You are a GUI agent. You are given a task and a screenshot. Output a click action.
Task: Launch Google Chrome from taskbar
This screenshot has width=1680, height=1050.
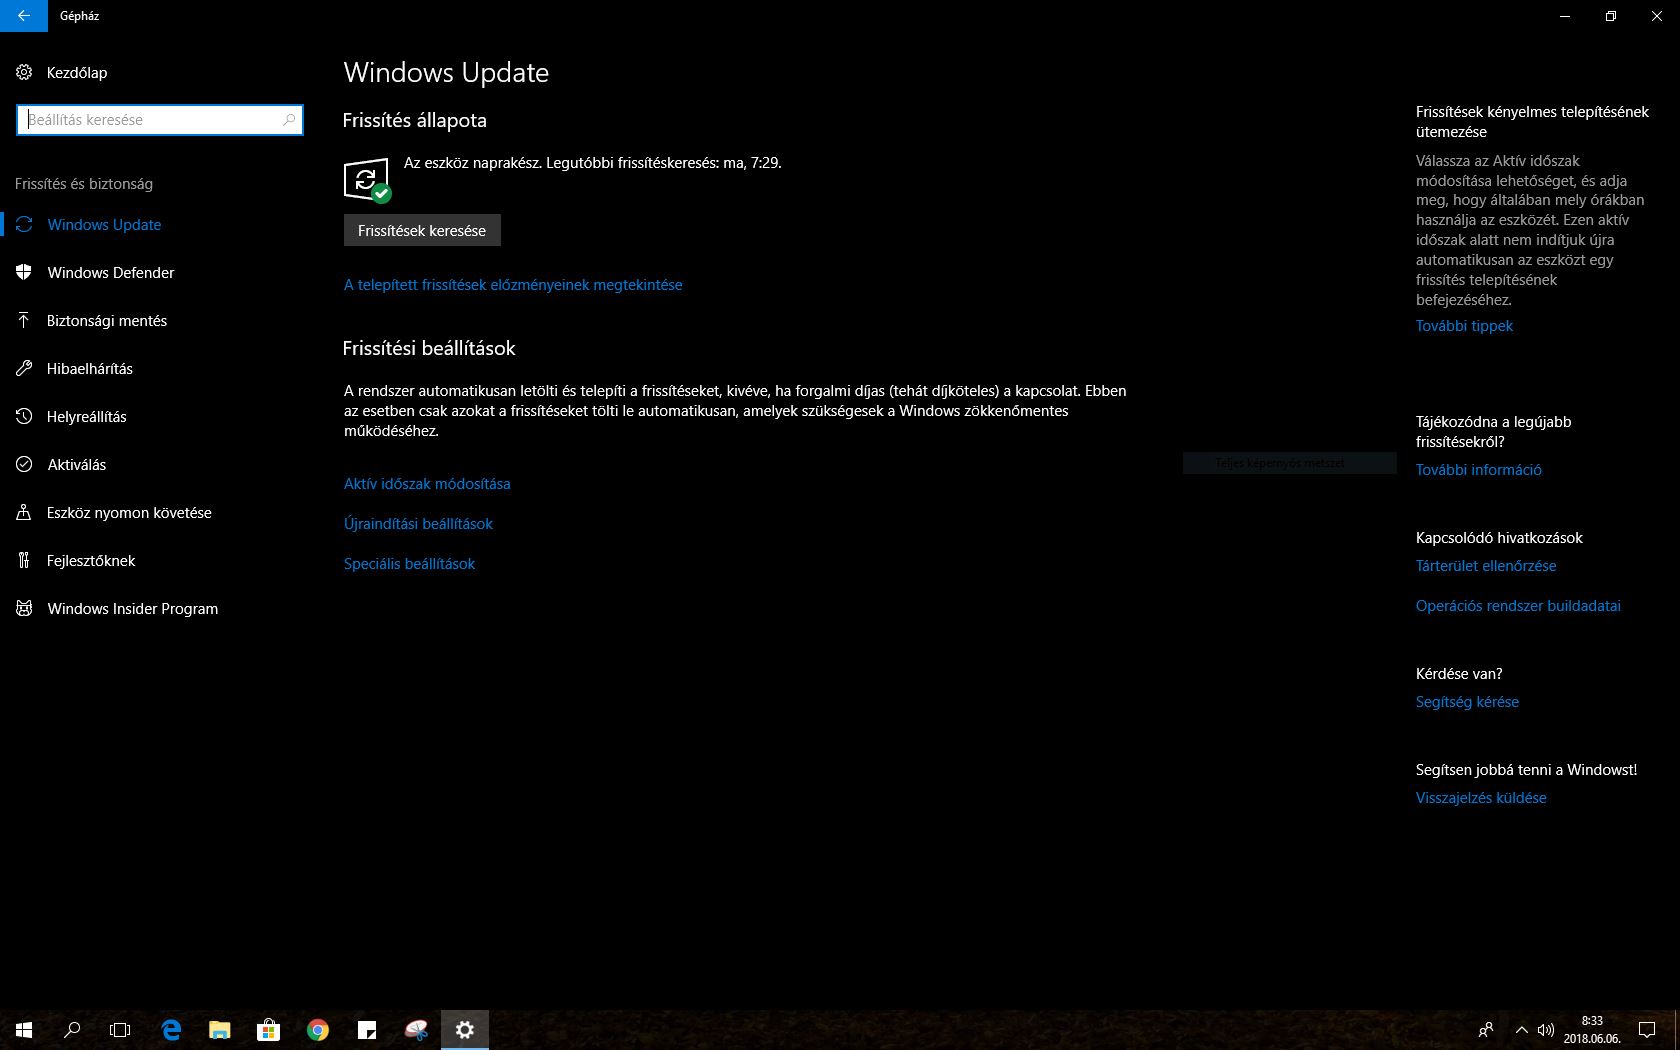pyautogui.click(x=318, y=1030)
